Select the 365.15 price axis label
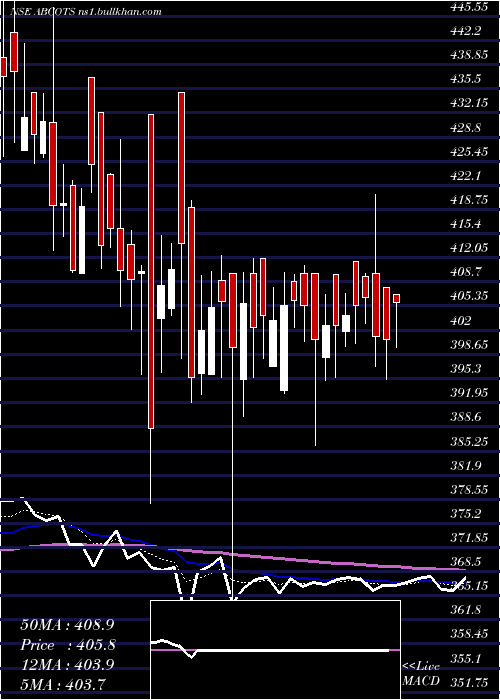The height and width of the screenshot is (700, 500). click(x=467, y=587)
